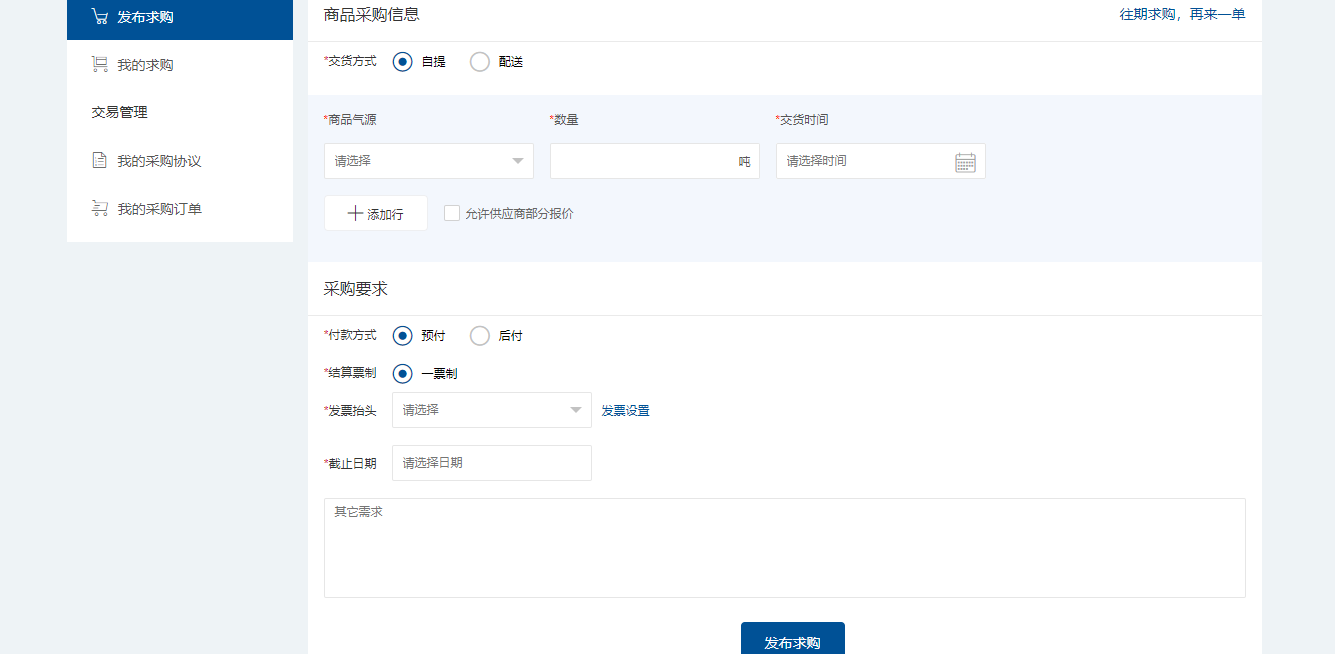
Task: Open the 商品气源 dropdown
Action: click(x=429, y=161)
